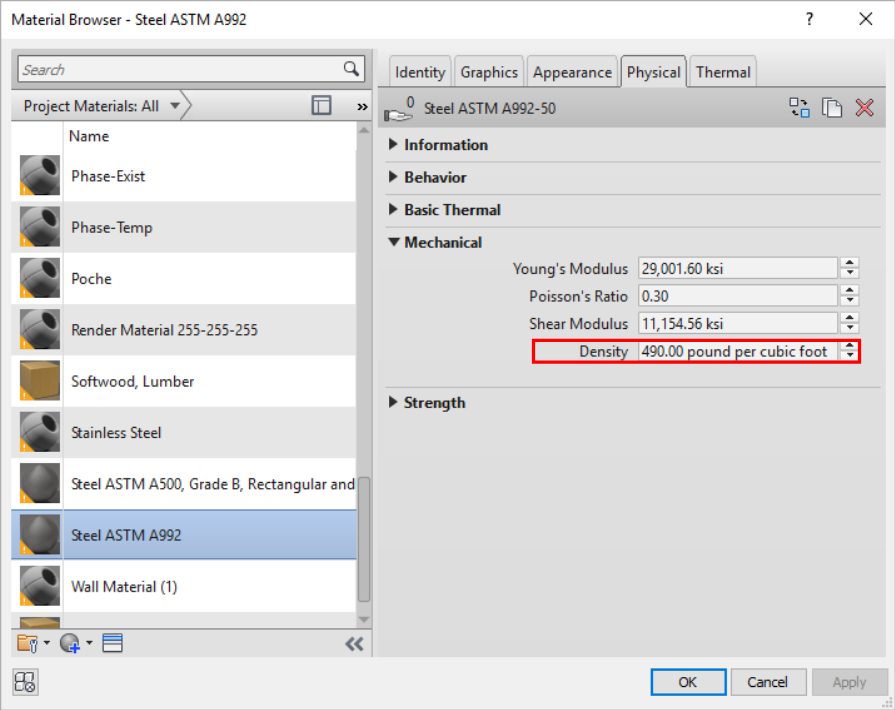Click the Young's Modulus value field
Viewport: 895px width, 710px height.
pos(737,268)
